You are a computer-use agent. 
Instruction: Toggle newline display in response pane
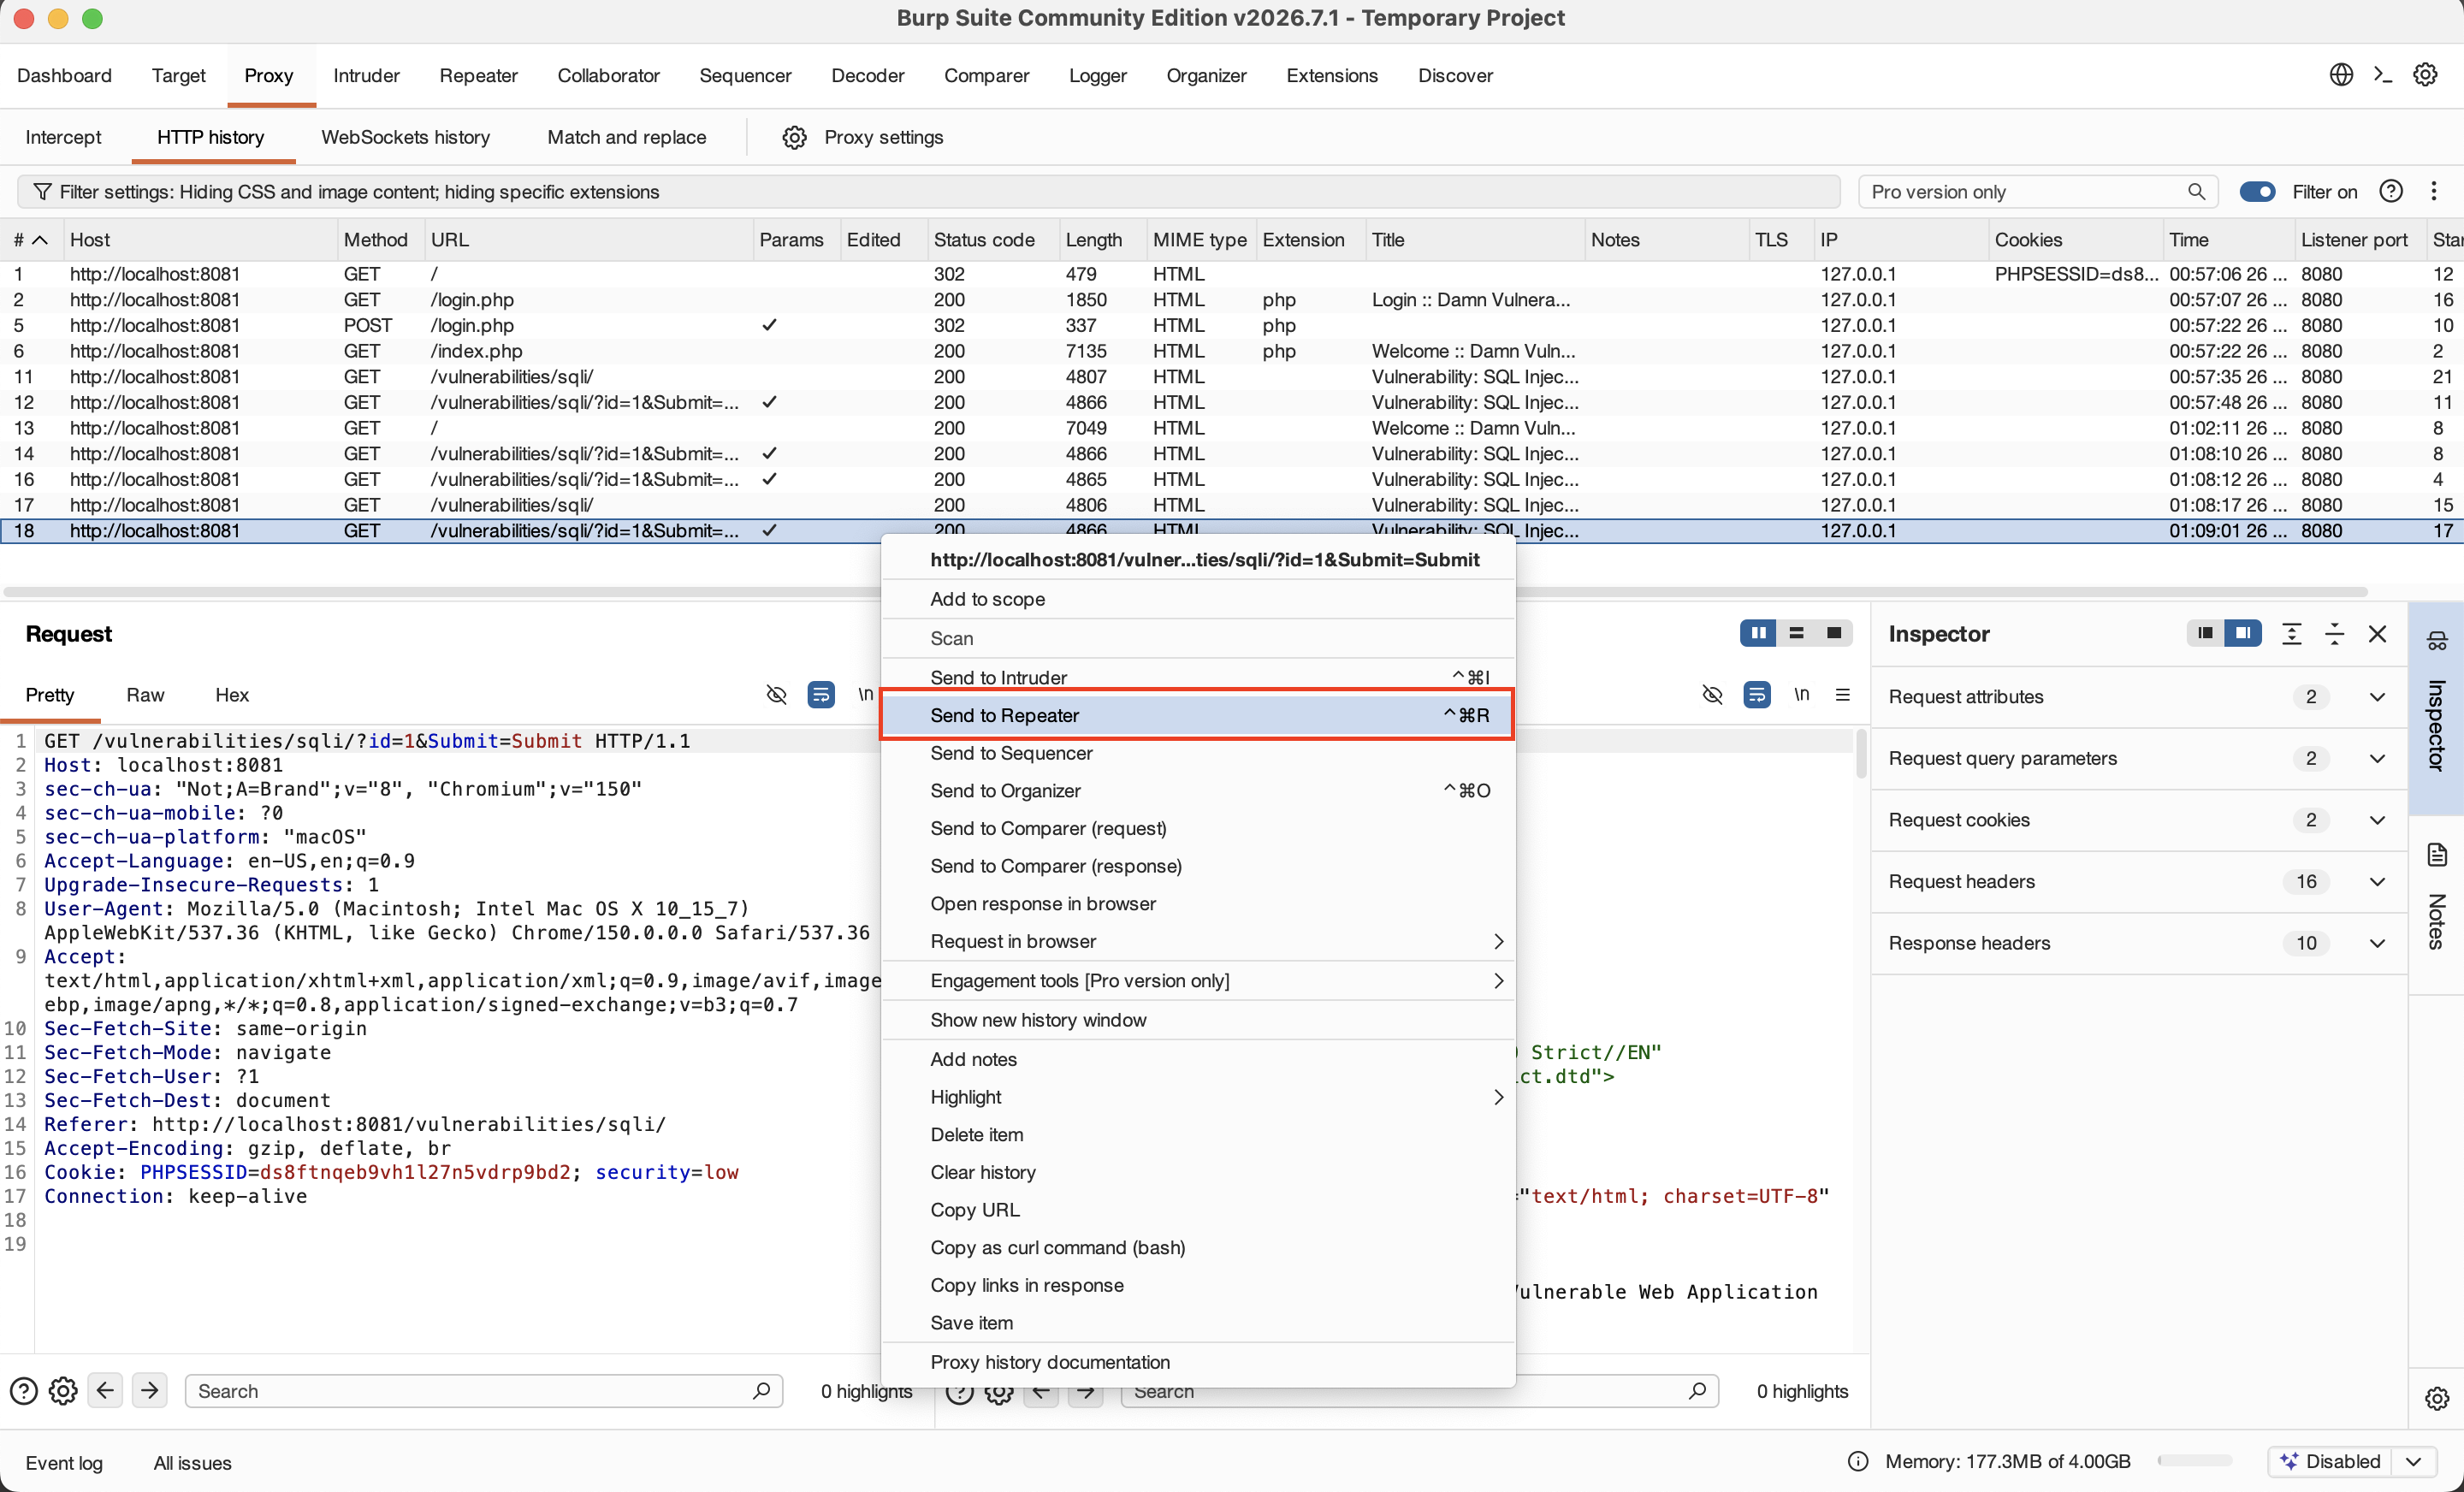coord(1801,694)
